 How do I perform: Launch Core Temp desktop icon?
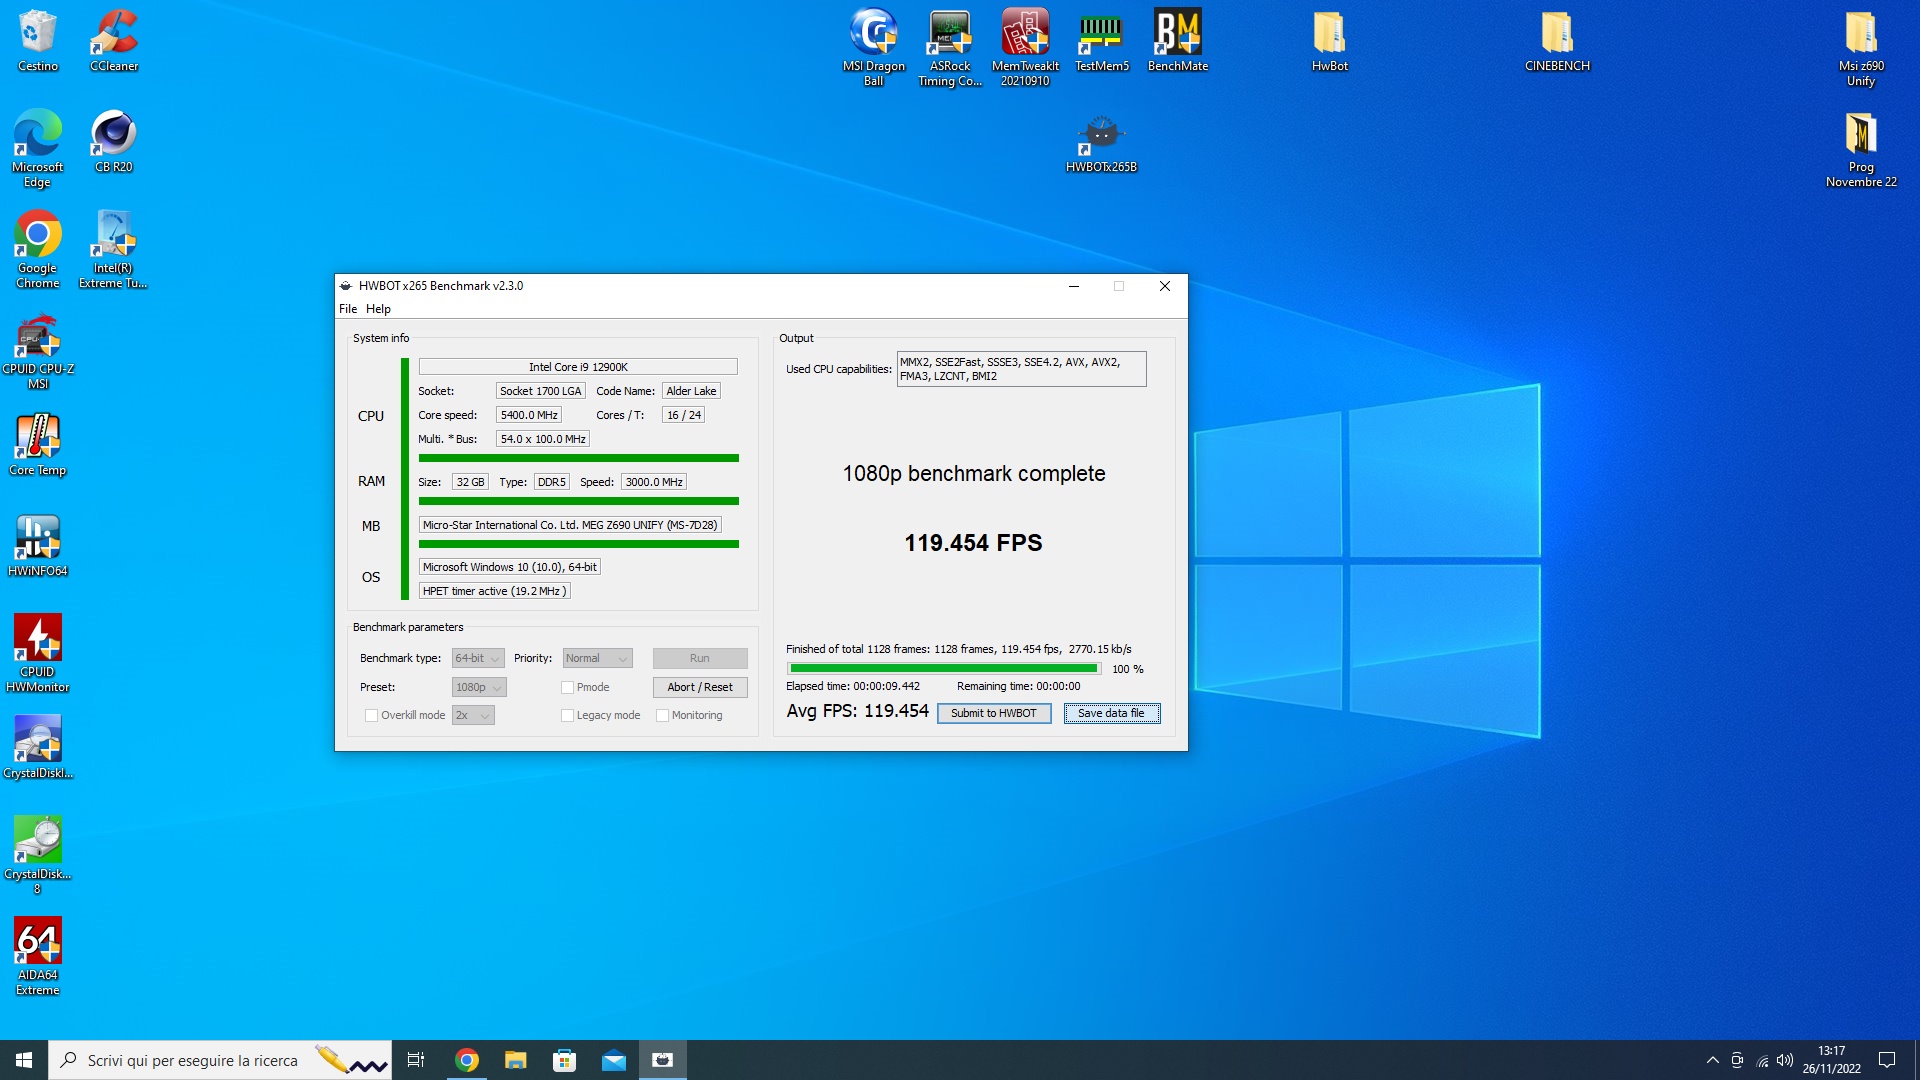tap(38, 445)
